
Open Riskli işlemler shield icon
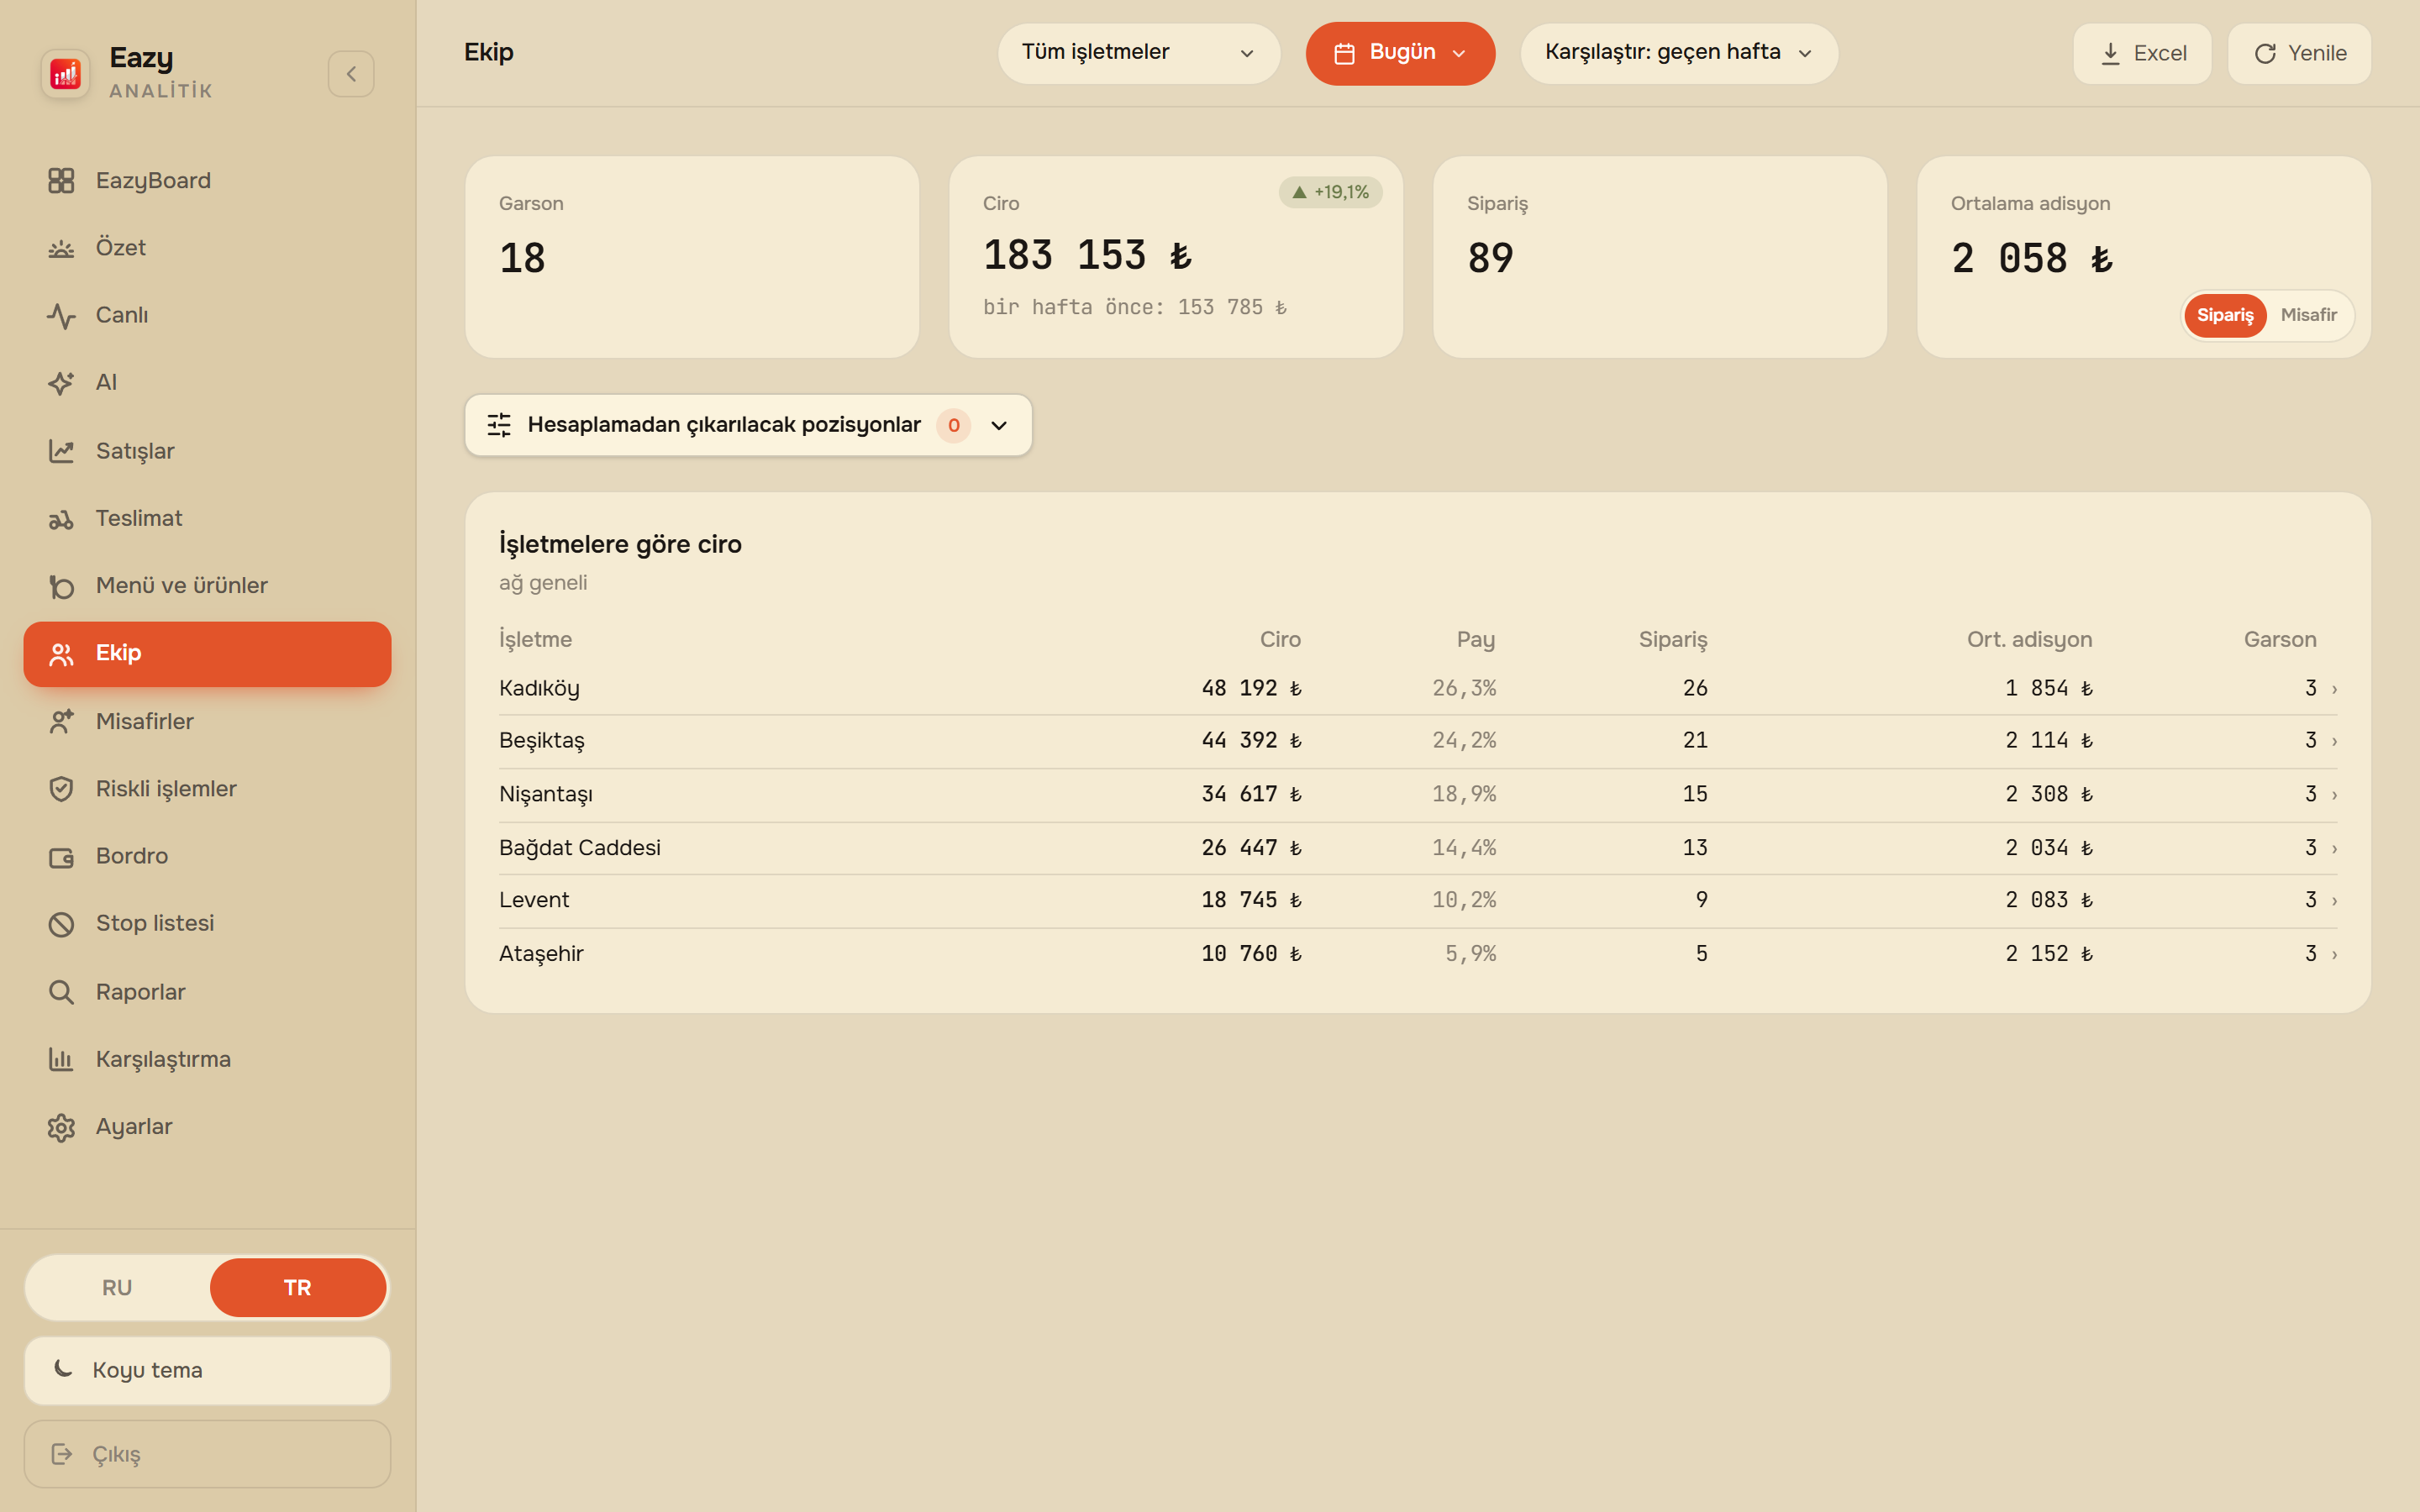[61, 789]
